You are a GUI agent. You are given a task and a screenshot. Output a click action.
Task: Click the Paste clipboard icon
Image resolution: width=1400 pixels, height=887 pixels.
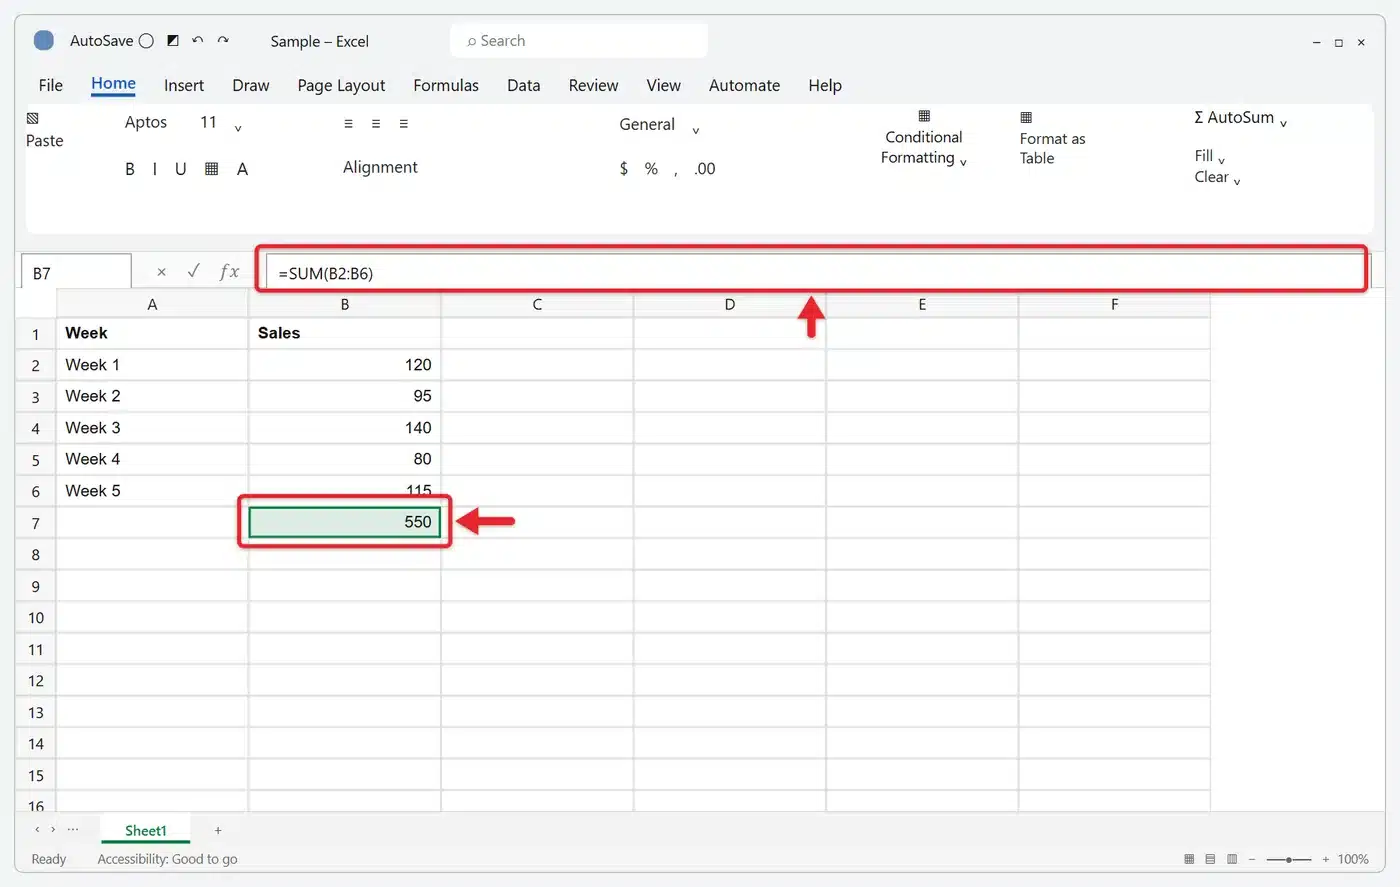33,118
